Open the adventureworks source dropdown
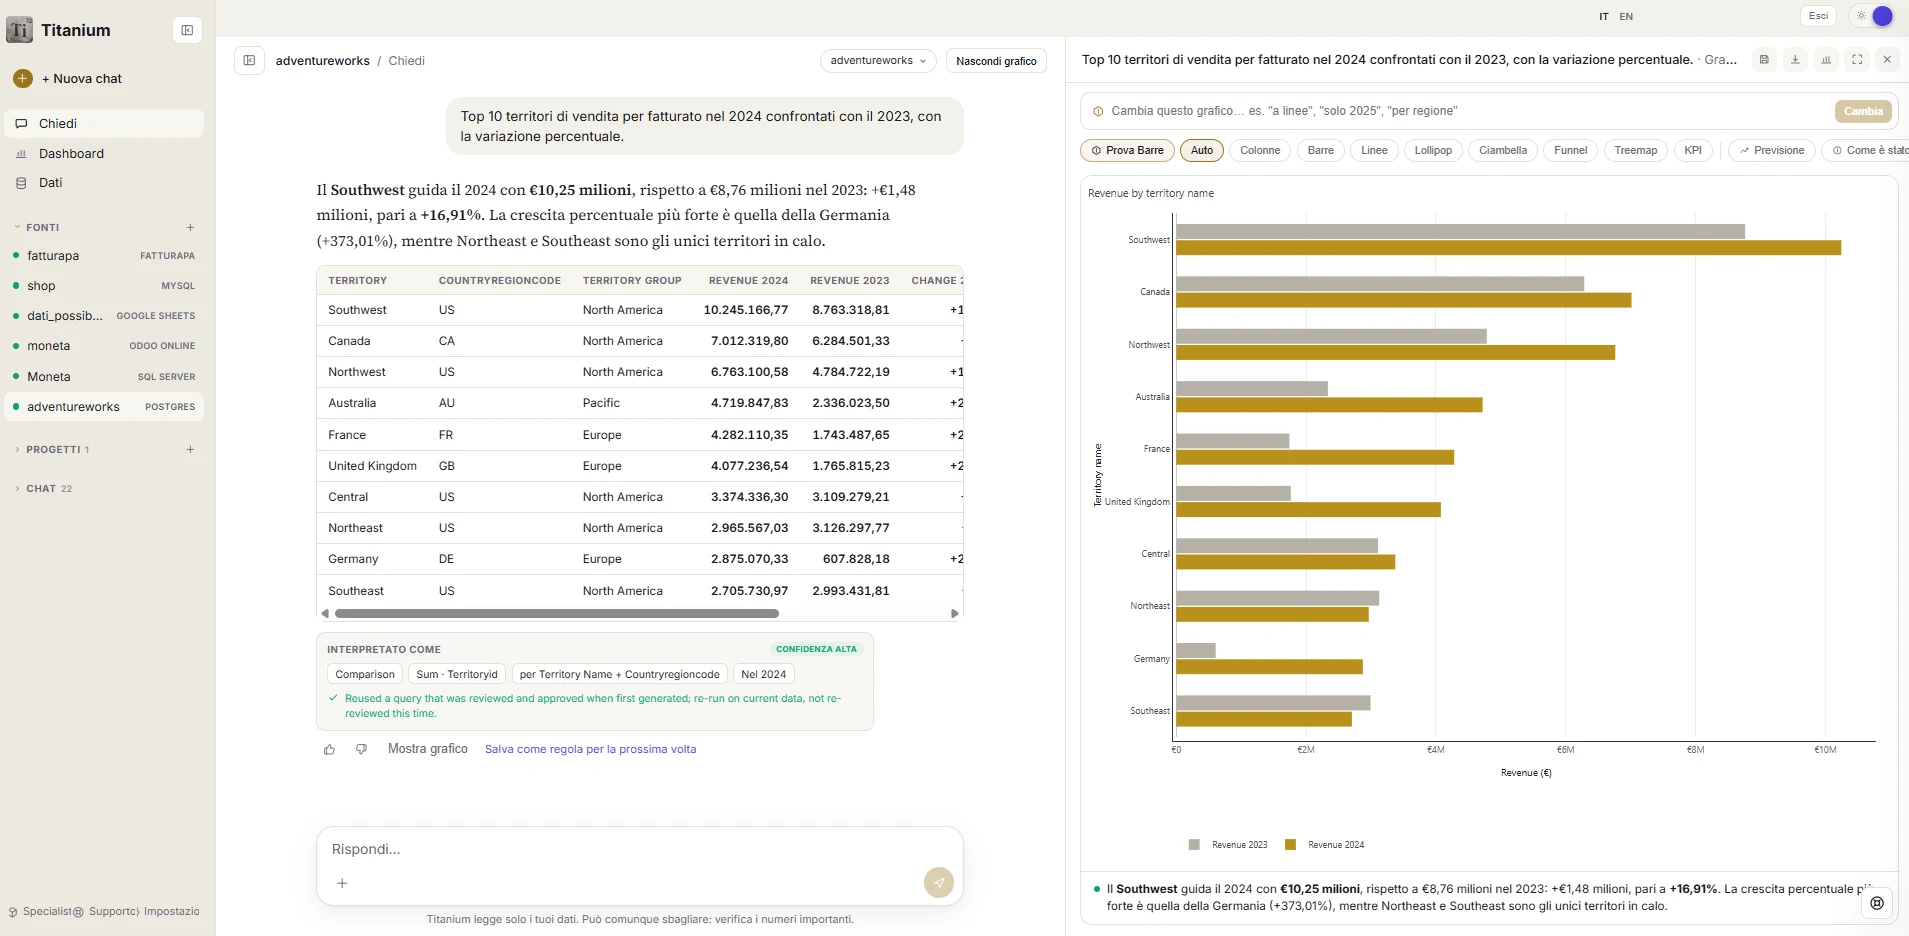 tap(878, 61)
